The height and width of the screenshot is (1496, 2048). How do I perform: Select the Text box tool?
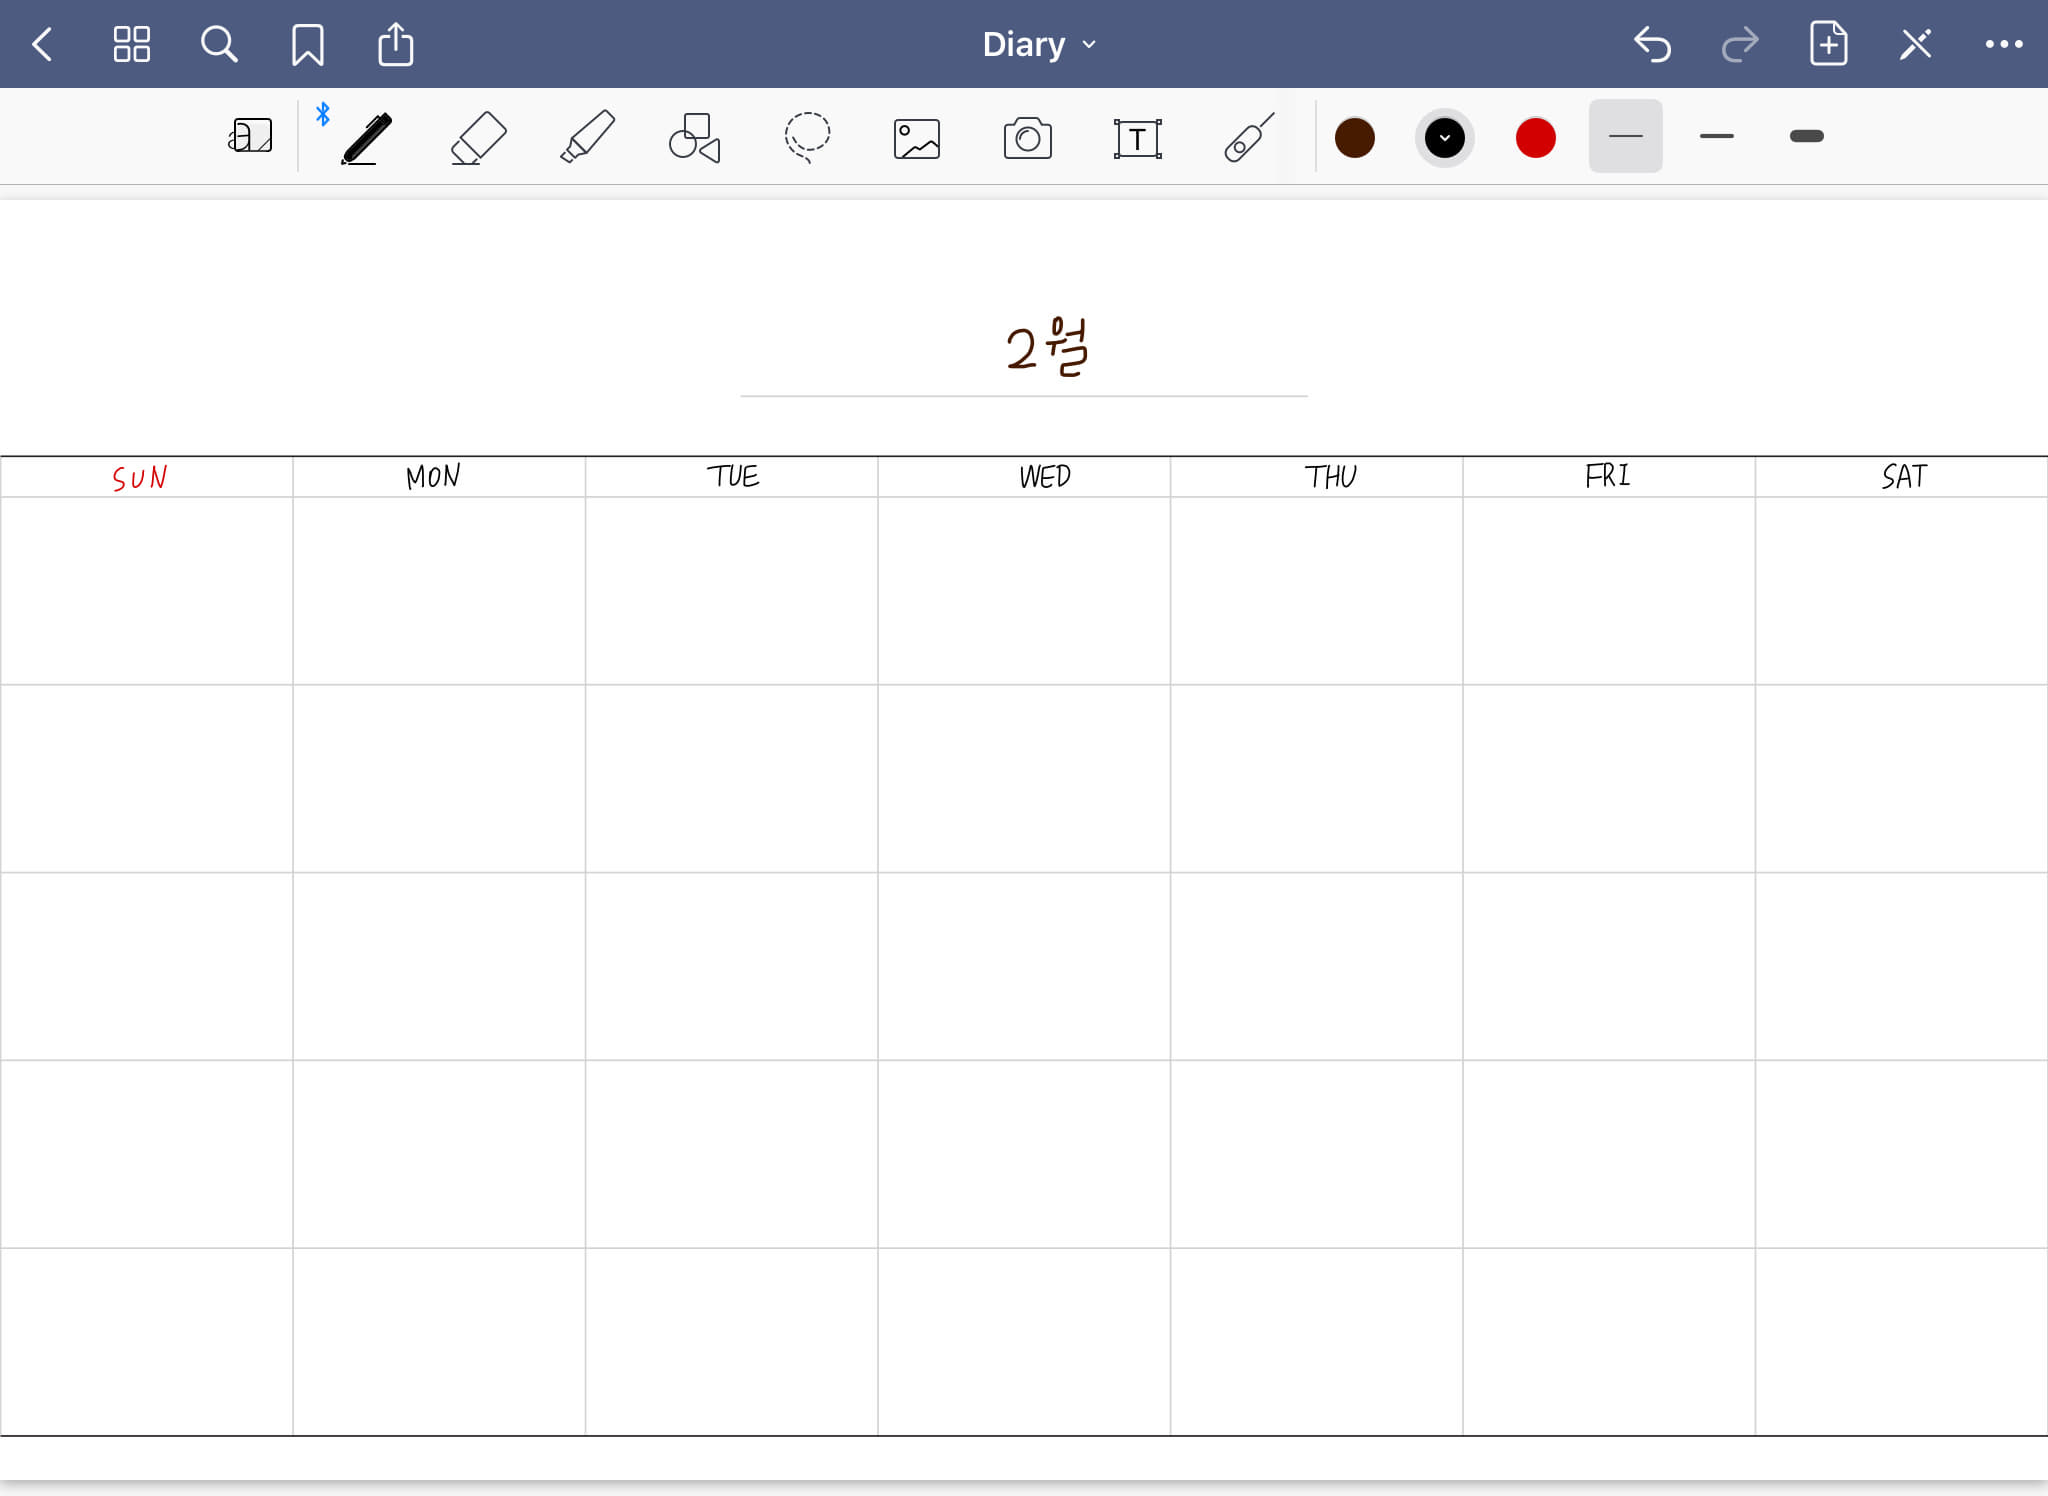tap(1137, 139)
